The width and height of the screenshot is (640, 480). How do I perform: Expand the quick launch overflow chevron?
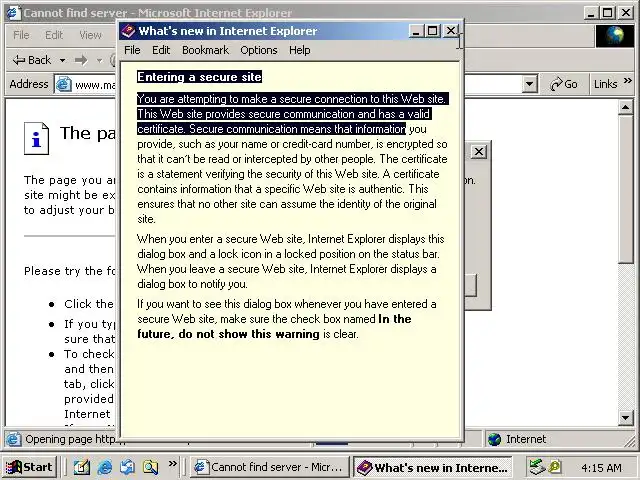[173, 463]
